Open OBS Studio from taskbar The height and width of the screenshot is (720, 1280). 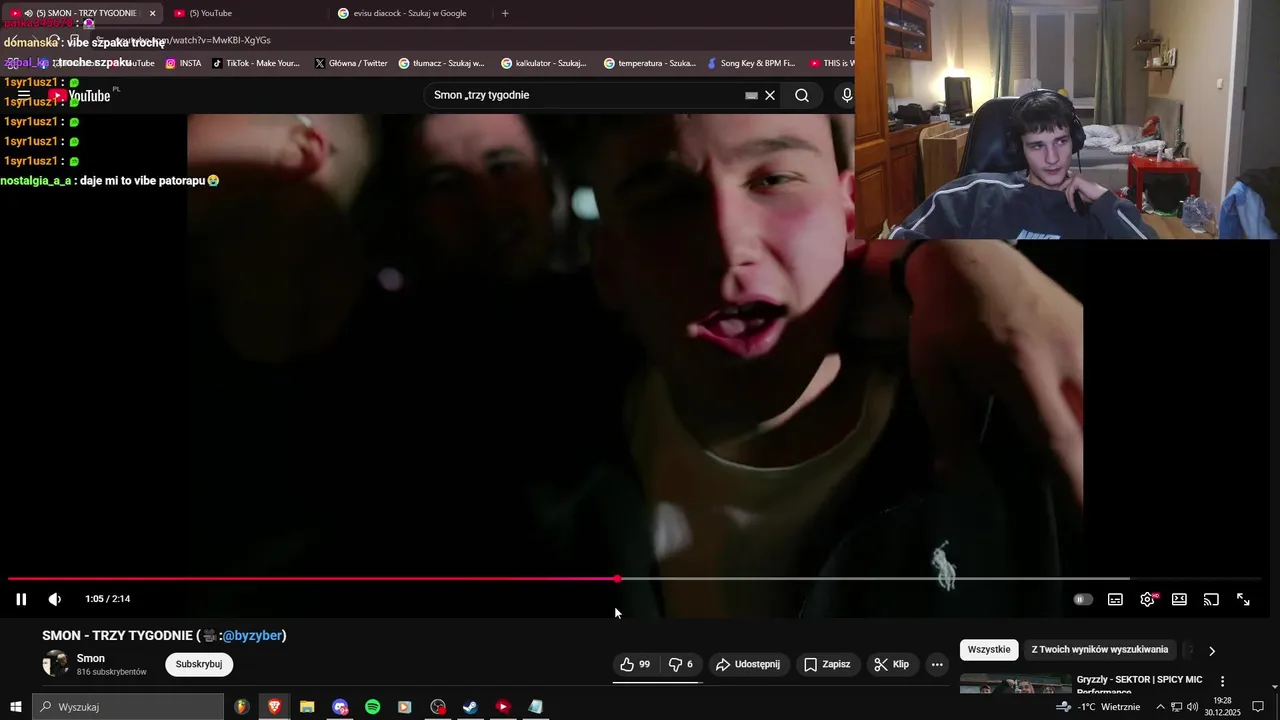(438, 707)
